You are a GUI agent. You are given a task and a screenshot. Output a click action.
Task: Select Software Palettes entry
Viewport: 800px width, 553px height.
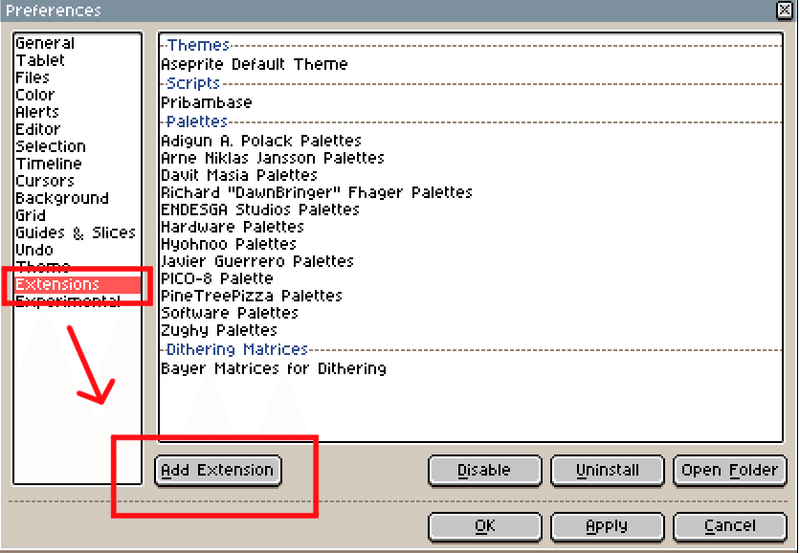[471, 313]
